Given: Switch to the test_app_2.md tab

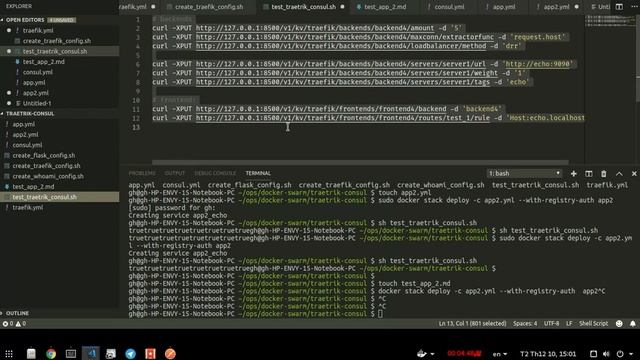Looking at the screenshot, I should 384,7.
